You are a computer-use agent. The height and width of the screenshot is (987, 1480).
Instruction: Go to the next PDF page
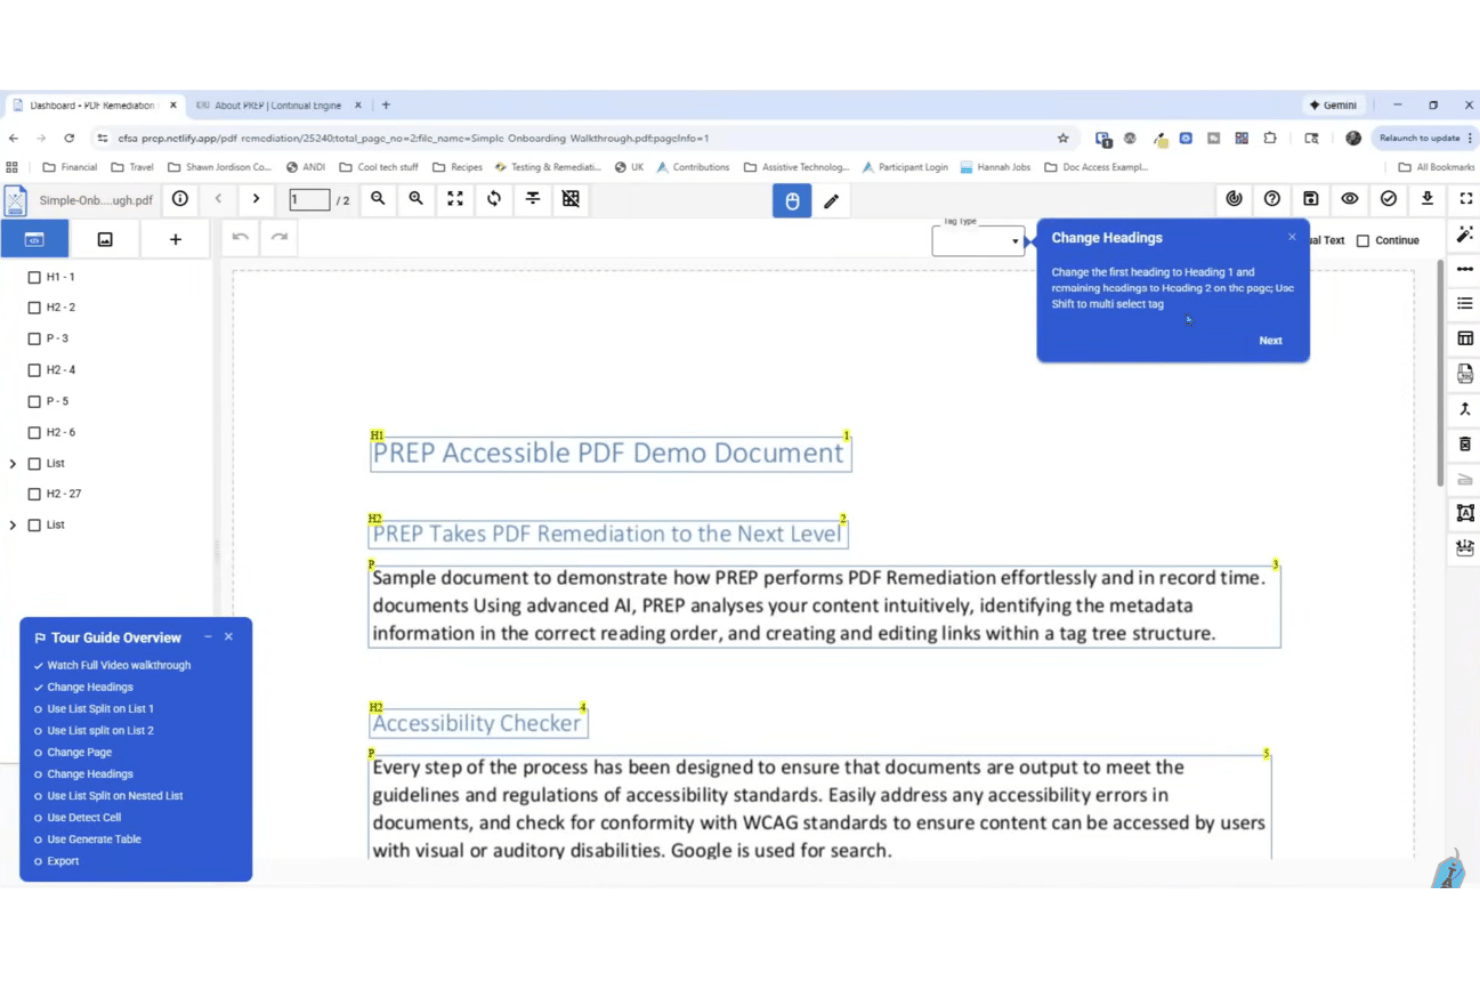tap(256, 199)
